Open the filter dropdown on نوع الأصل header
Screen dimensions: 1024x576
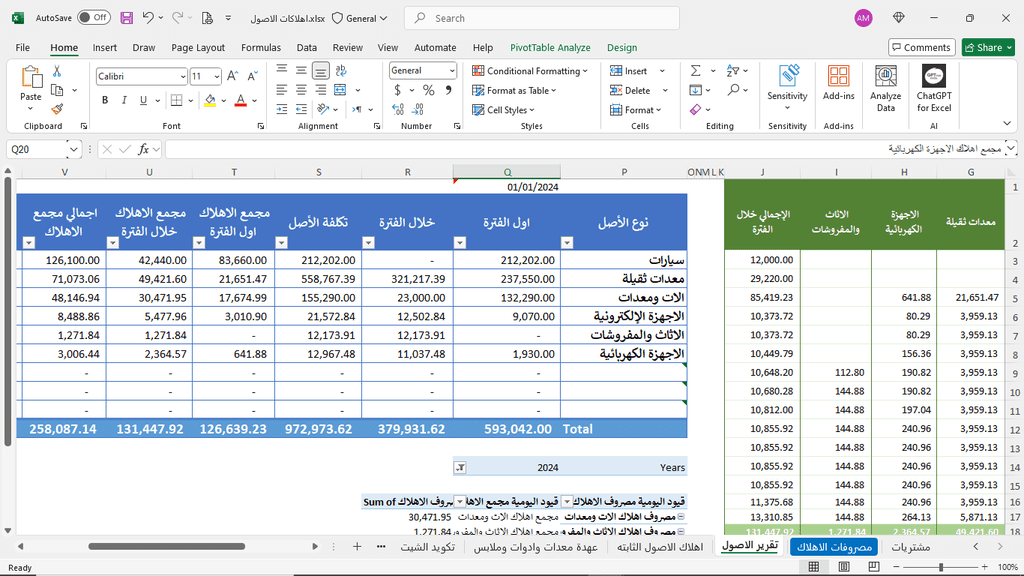point(567,242)
